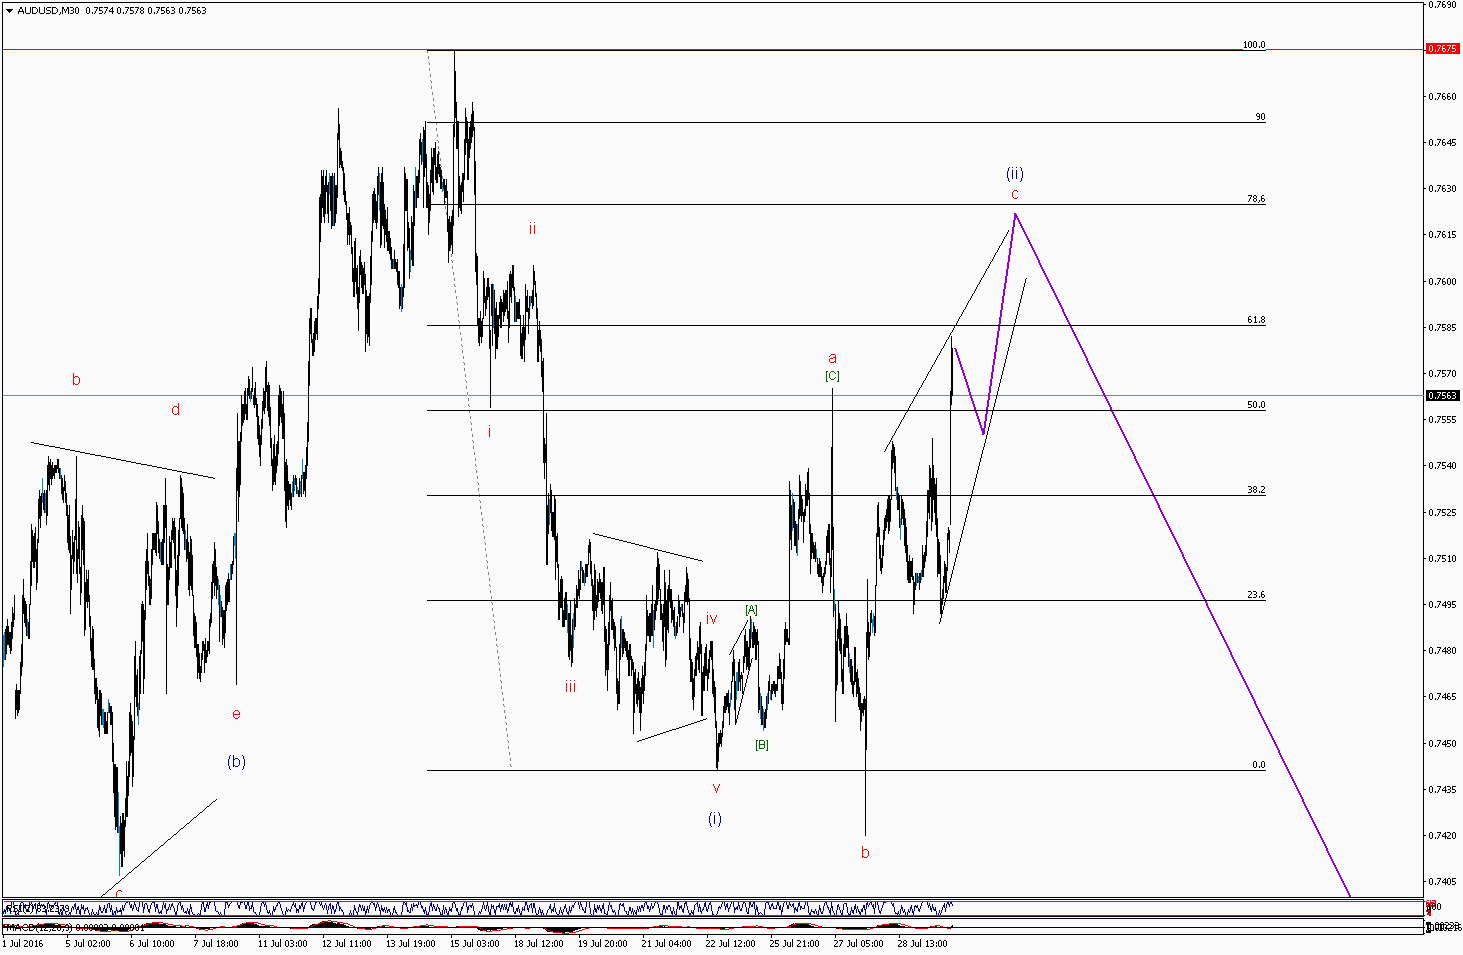
Task: Click the 0.7570 price axis label
Action: (x=1443, y=373)
